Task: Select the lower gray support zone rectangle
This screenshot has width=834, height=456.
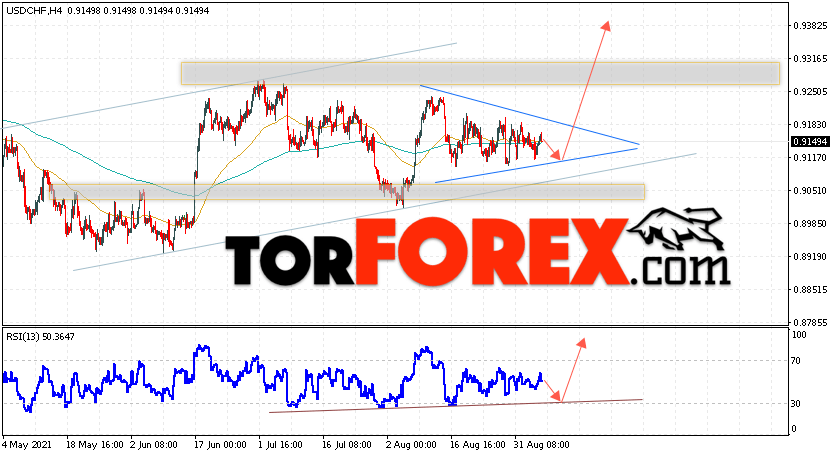Action: (347, 192)
